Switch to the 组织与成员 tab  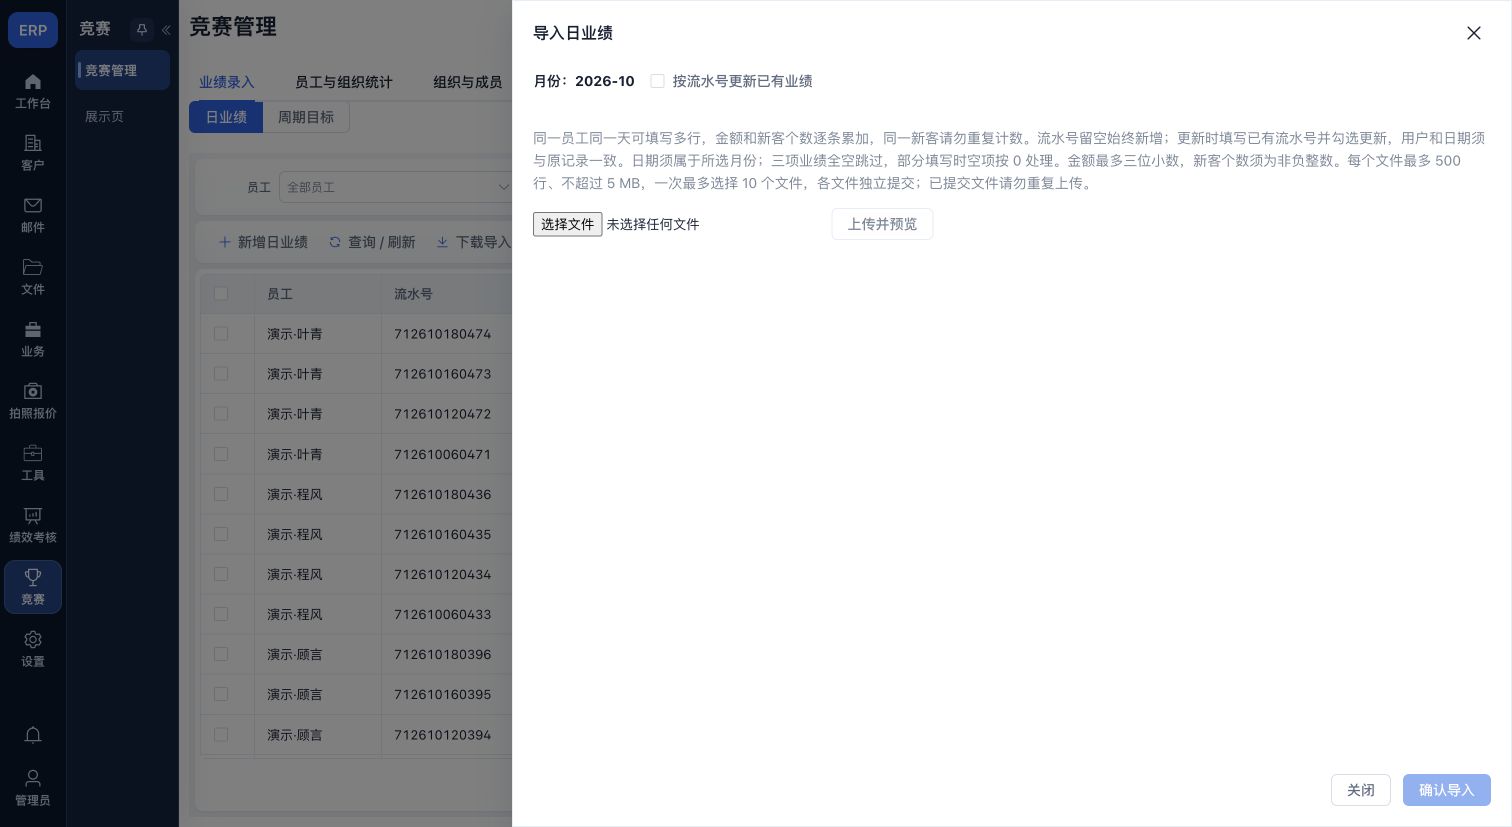pyautogui.click(x=468, y=82)
